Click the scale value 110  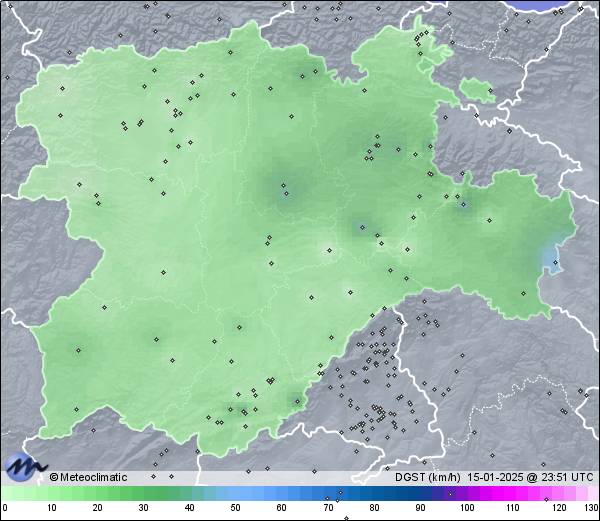point(513,508)
